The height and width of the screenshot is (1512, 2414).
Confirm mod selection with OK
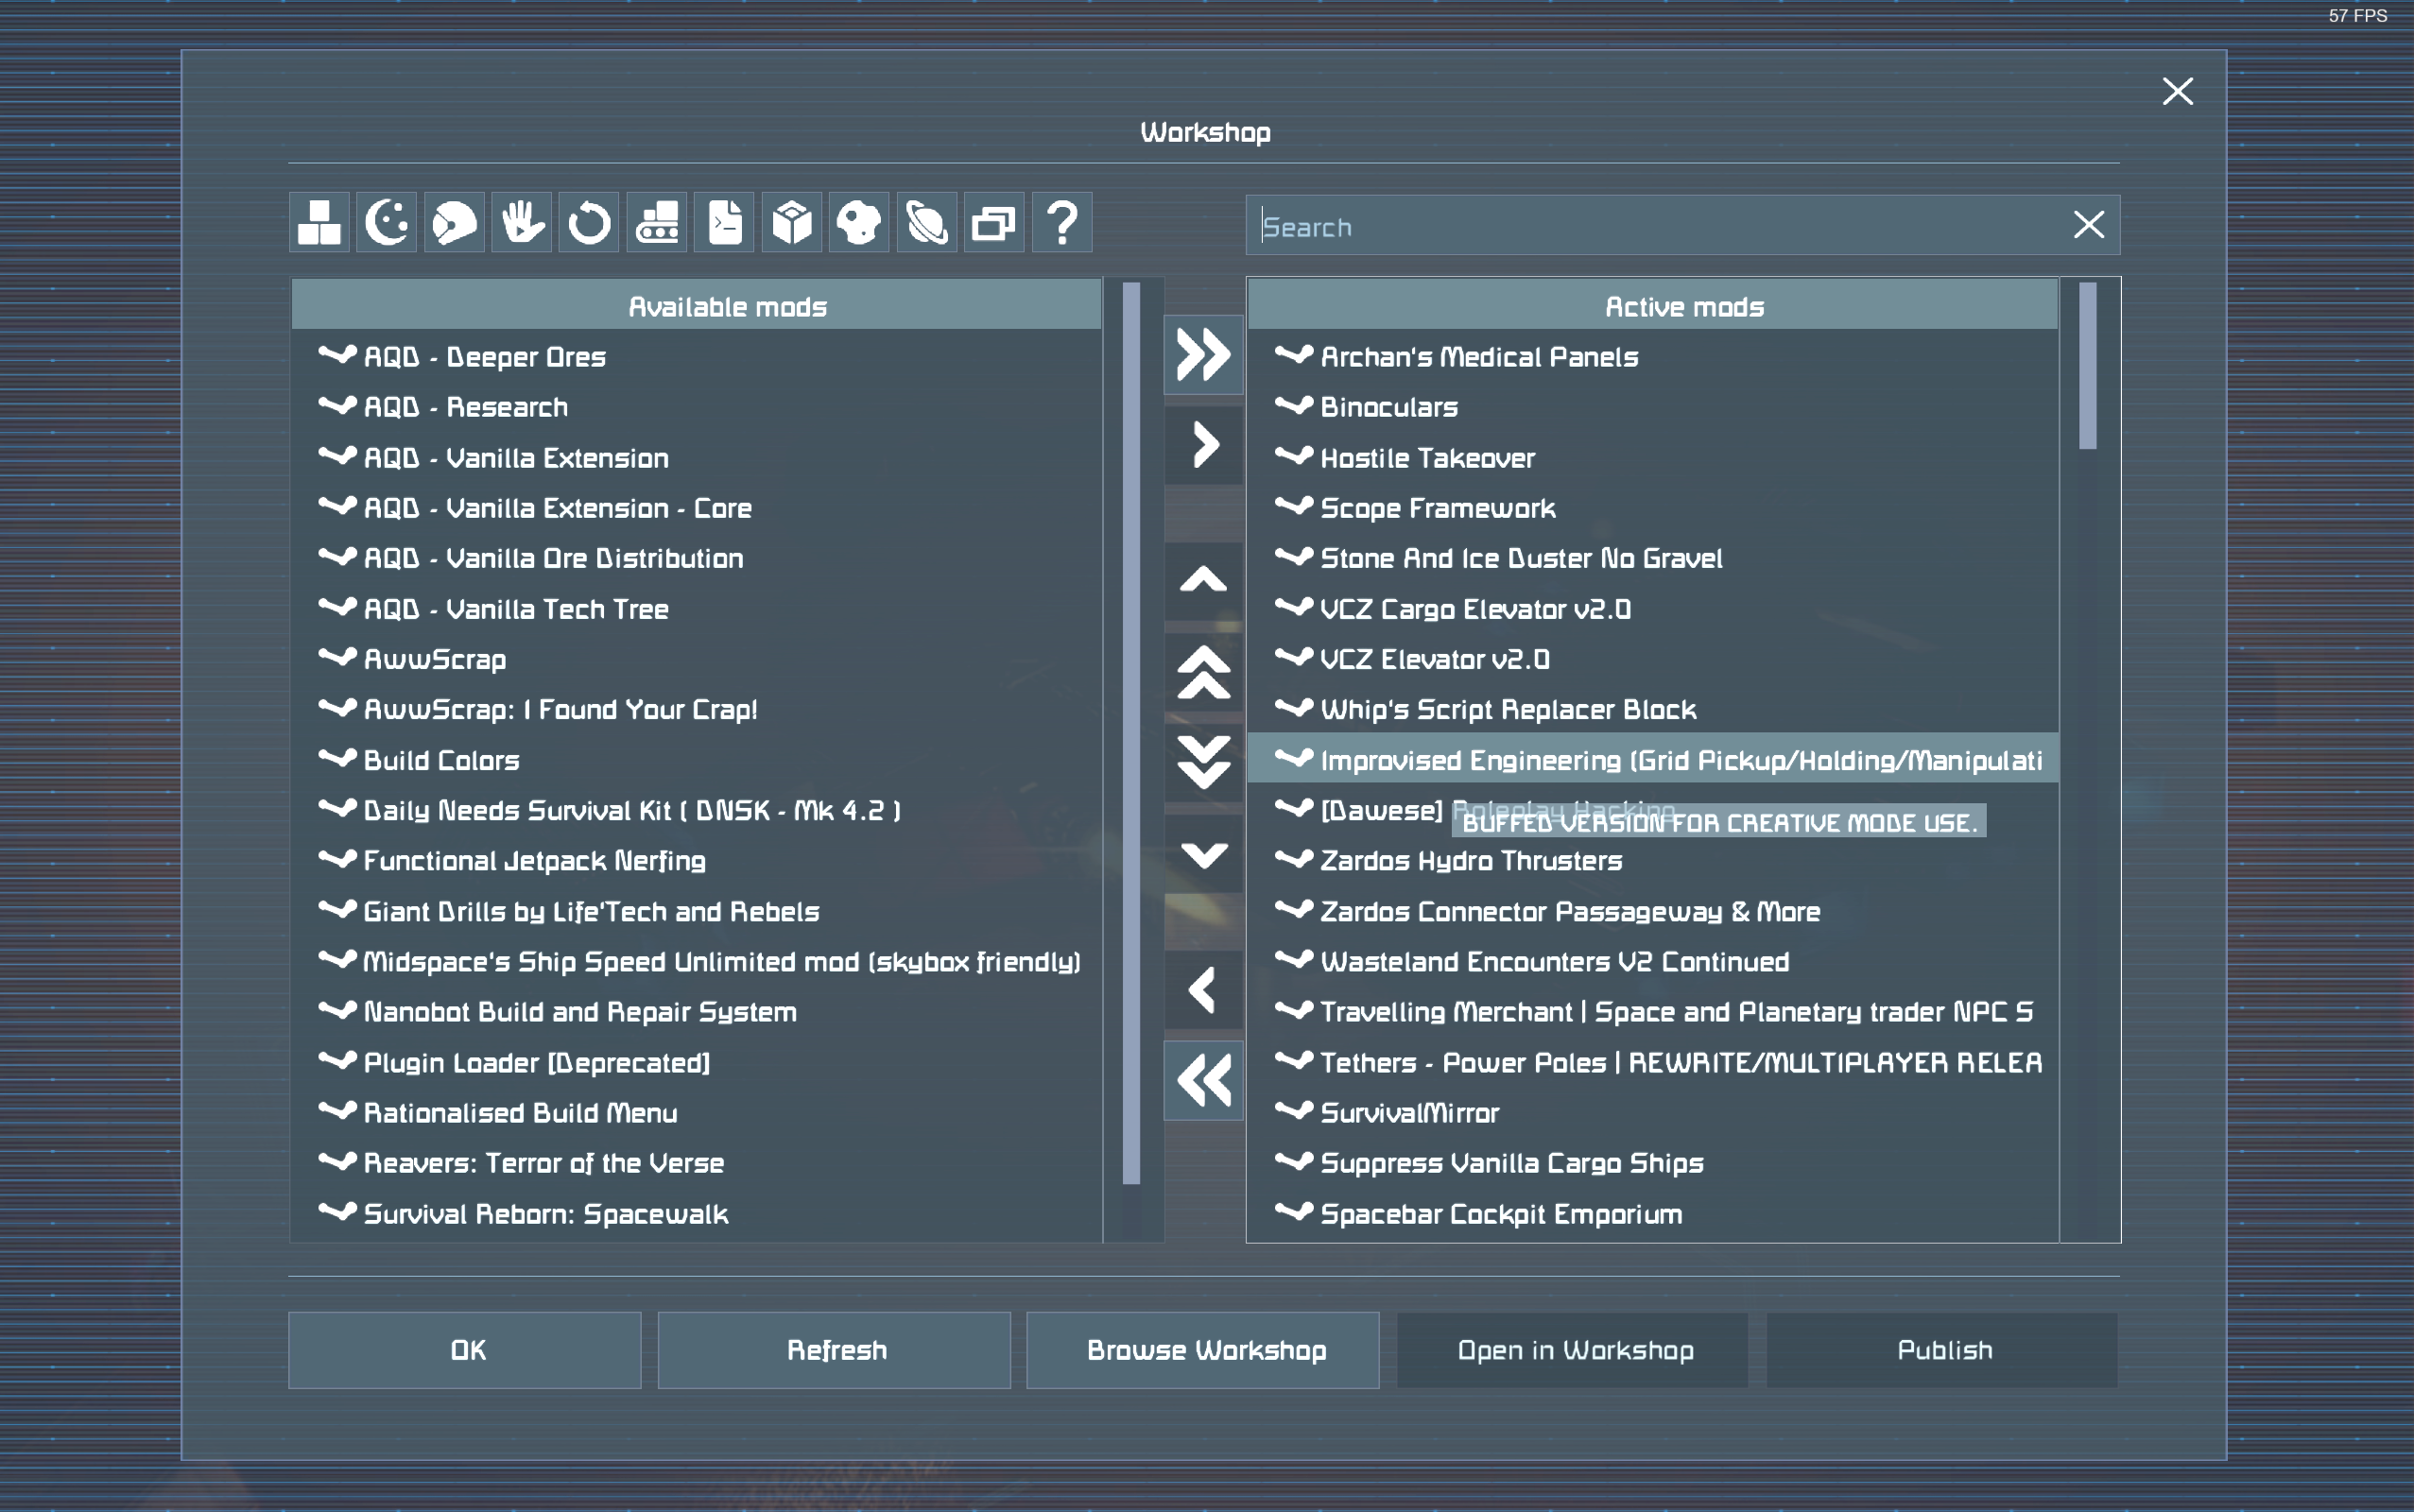(x=465, y=1350)
